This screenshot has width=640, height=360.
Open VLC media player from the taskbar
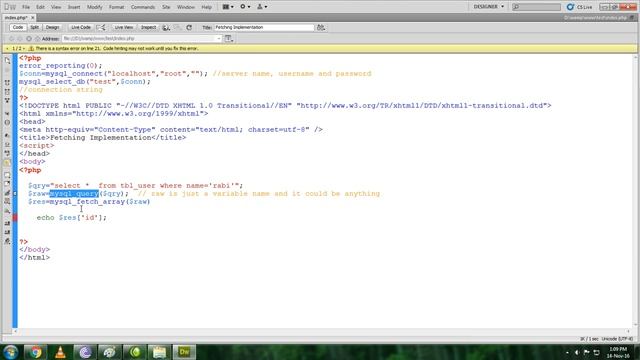pyautogui.click(x=60, y=352)
